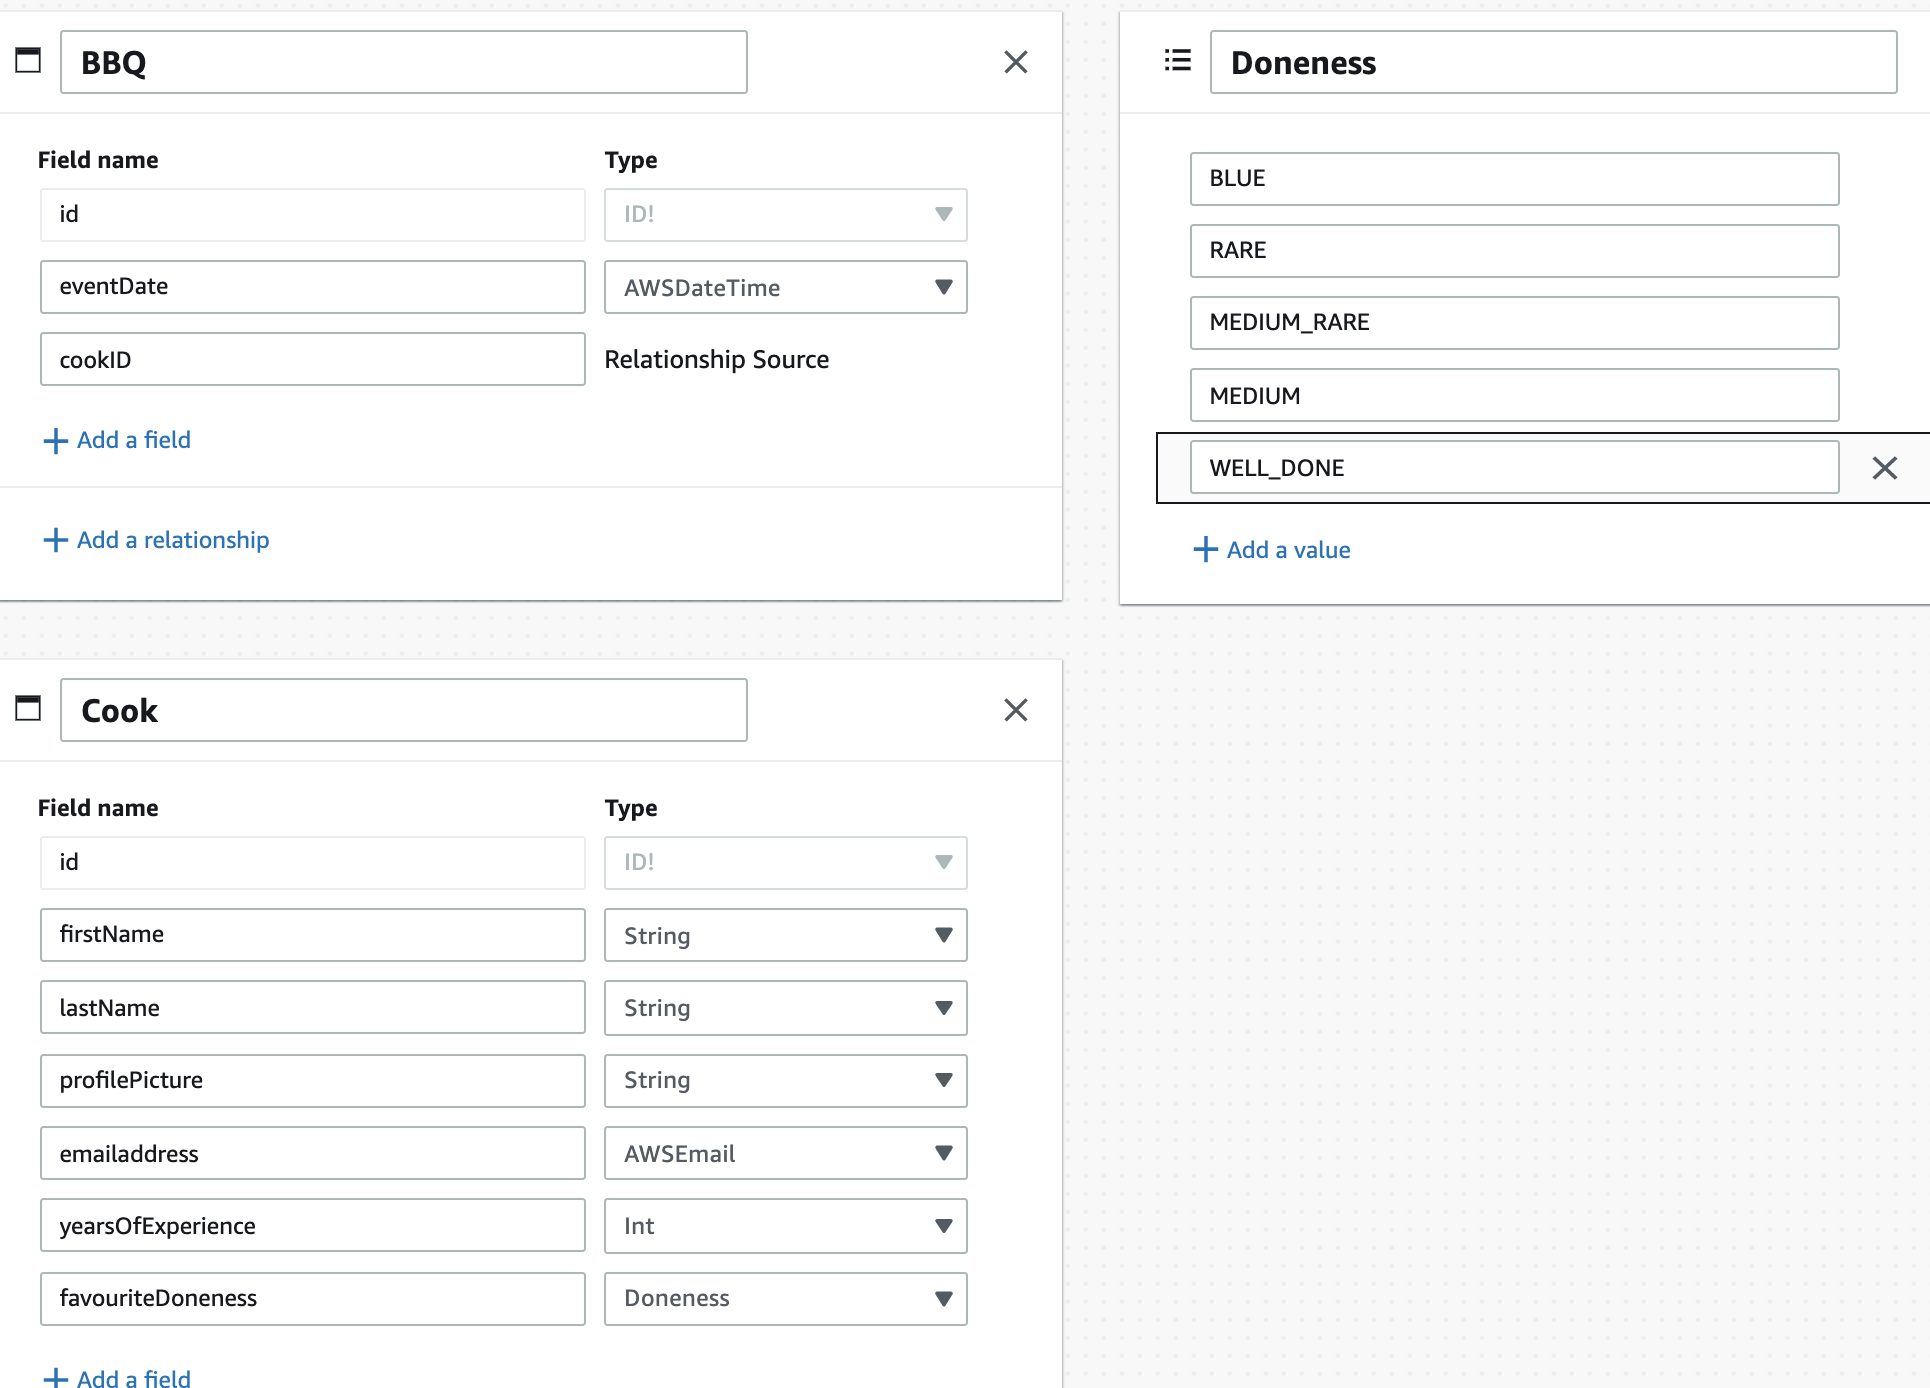Click Add a field under the Cook model
Viewport: 1930px width, 1388px height.
[x=133, y=1377]
